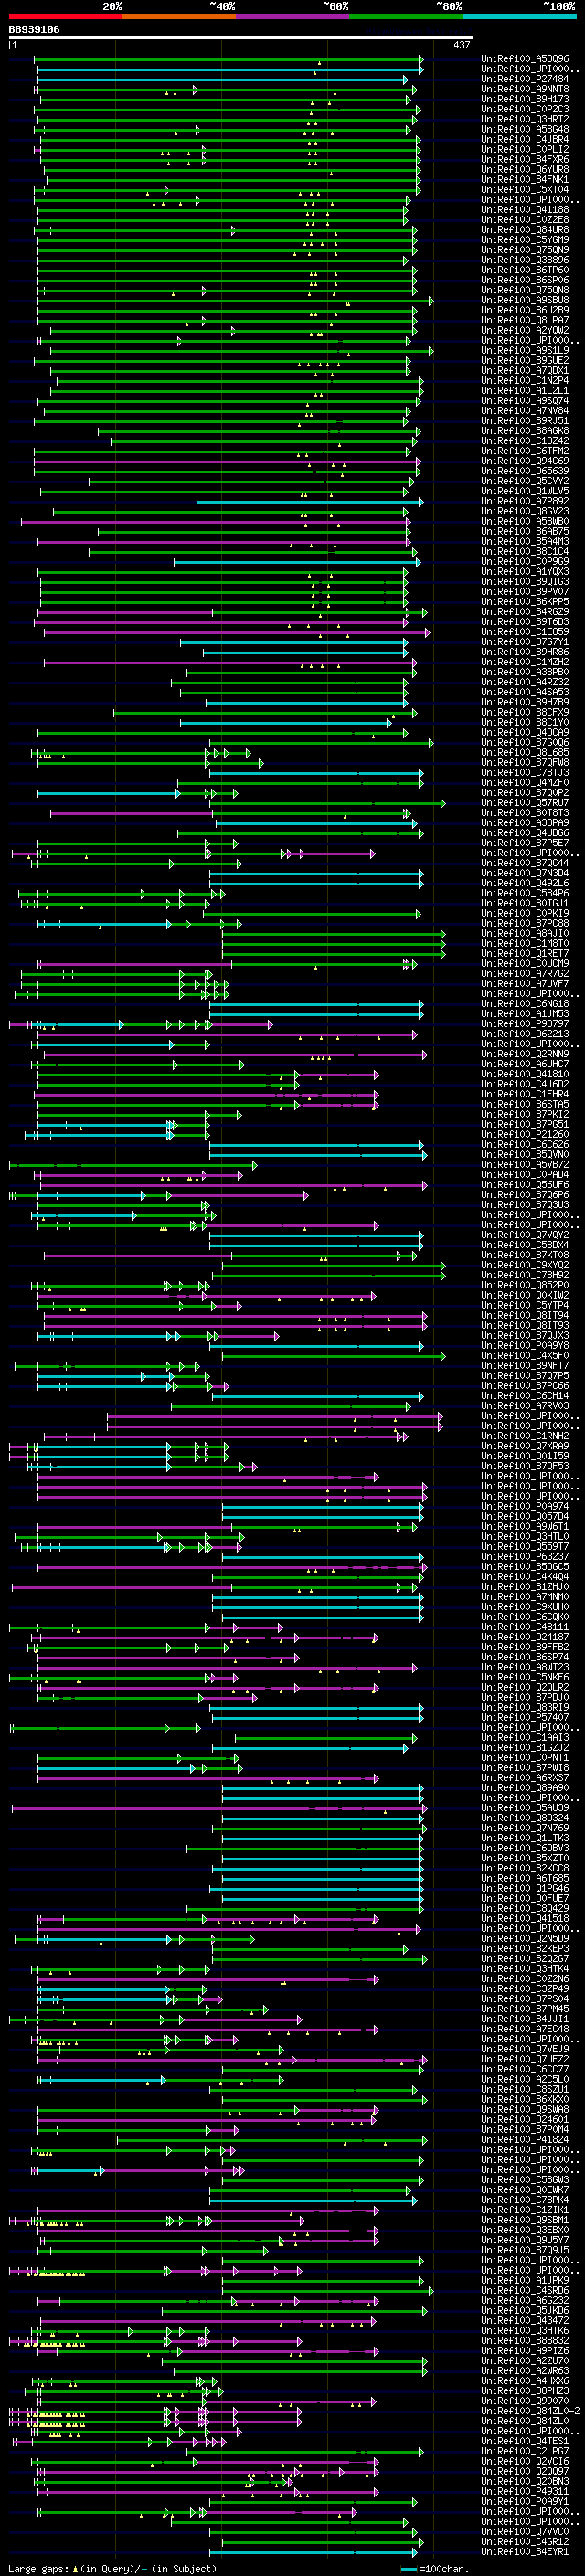
Task: Select the UniRef100_Q7N3D4 label
Action: [525, 873]
